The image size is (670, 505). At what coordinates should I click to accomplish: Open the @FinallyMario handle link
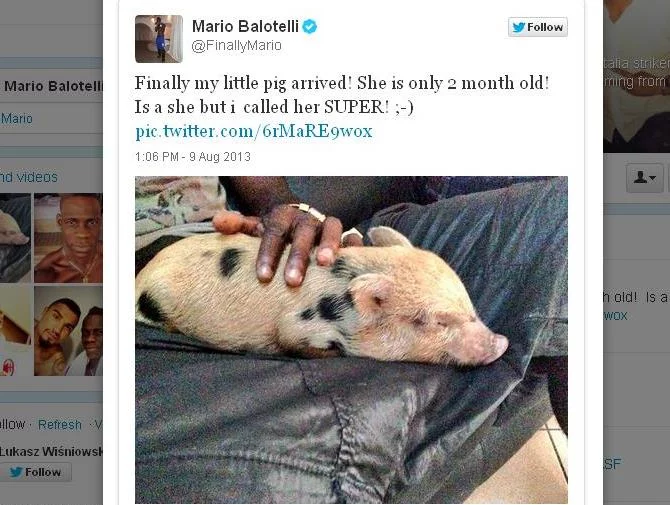236,45
